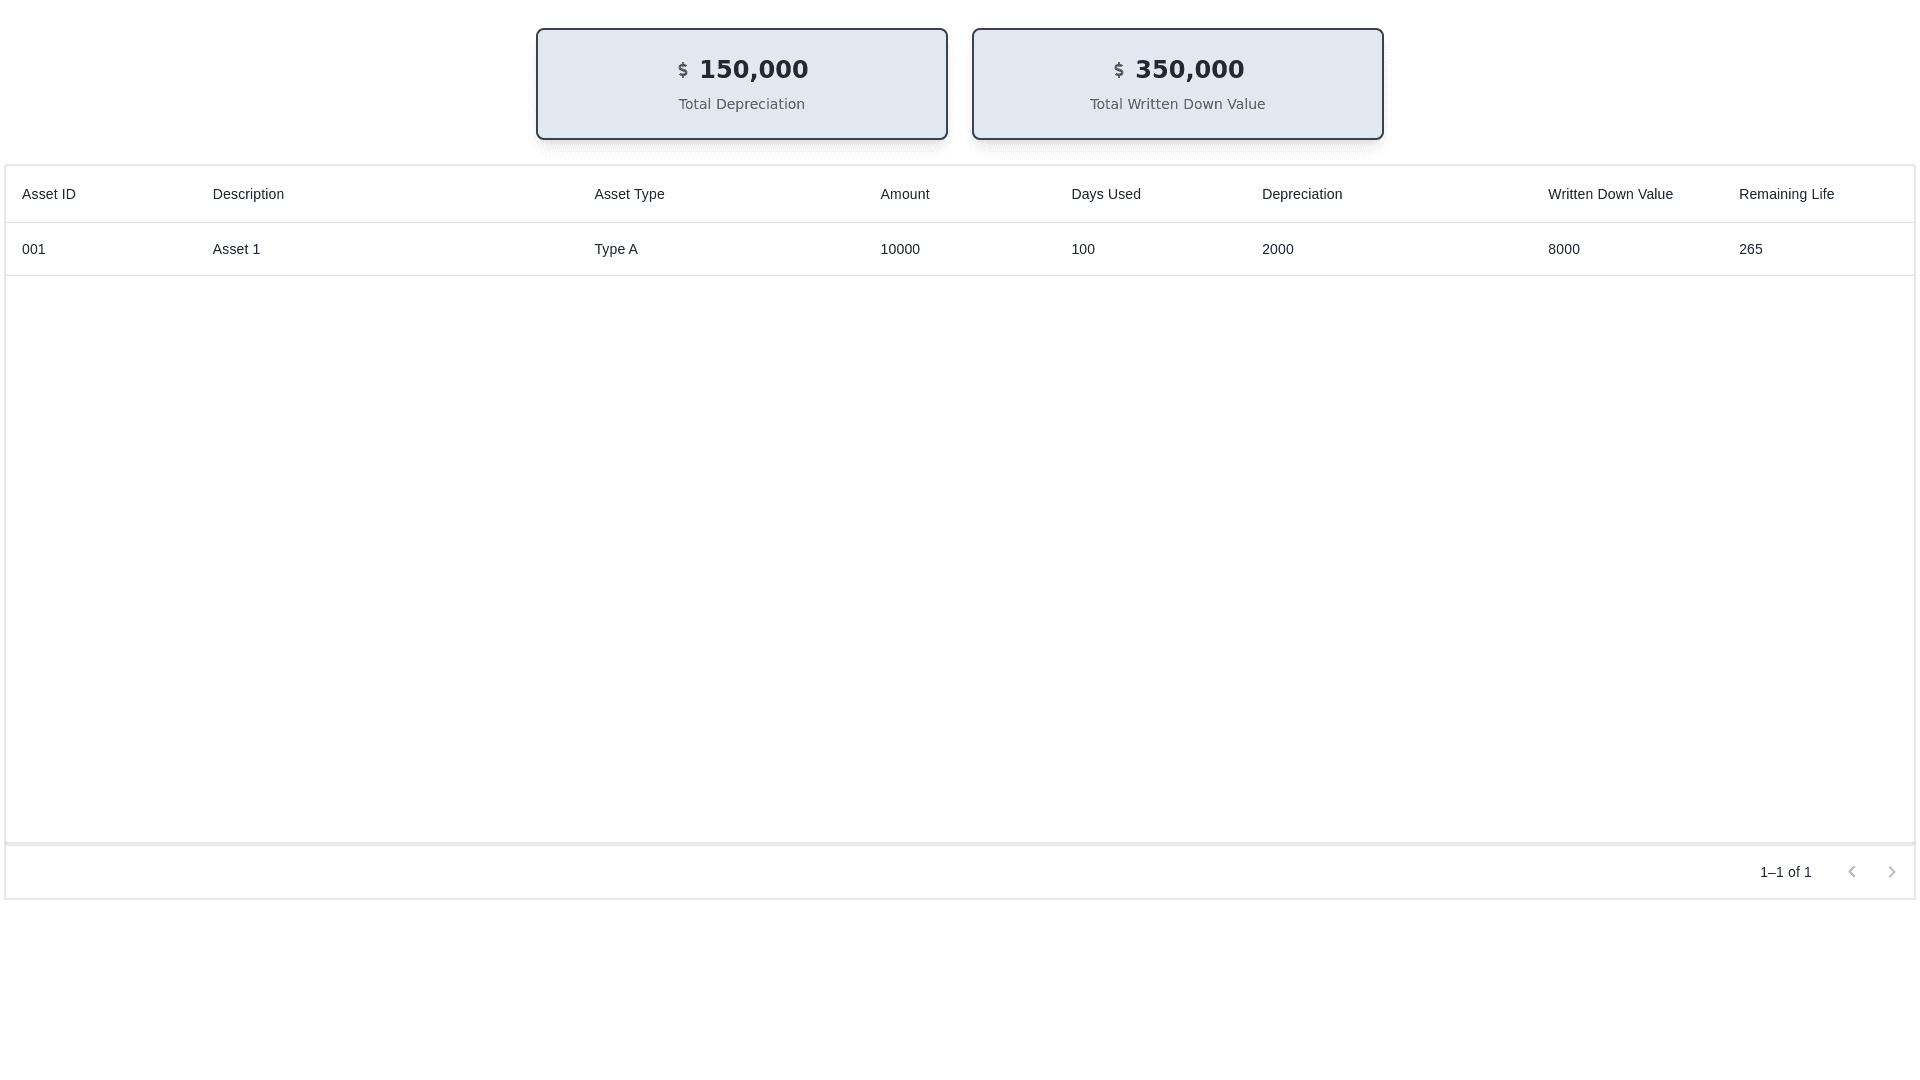Viewport: 1920px width, 1080px height.
Task: Sort by the Depreciation column header
Action: [x=1301, y=194]
